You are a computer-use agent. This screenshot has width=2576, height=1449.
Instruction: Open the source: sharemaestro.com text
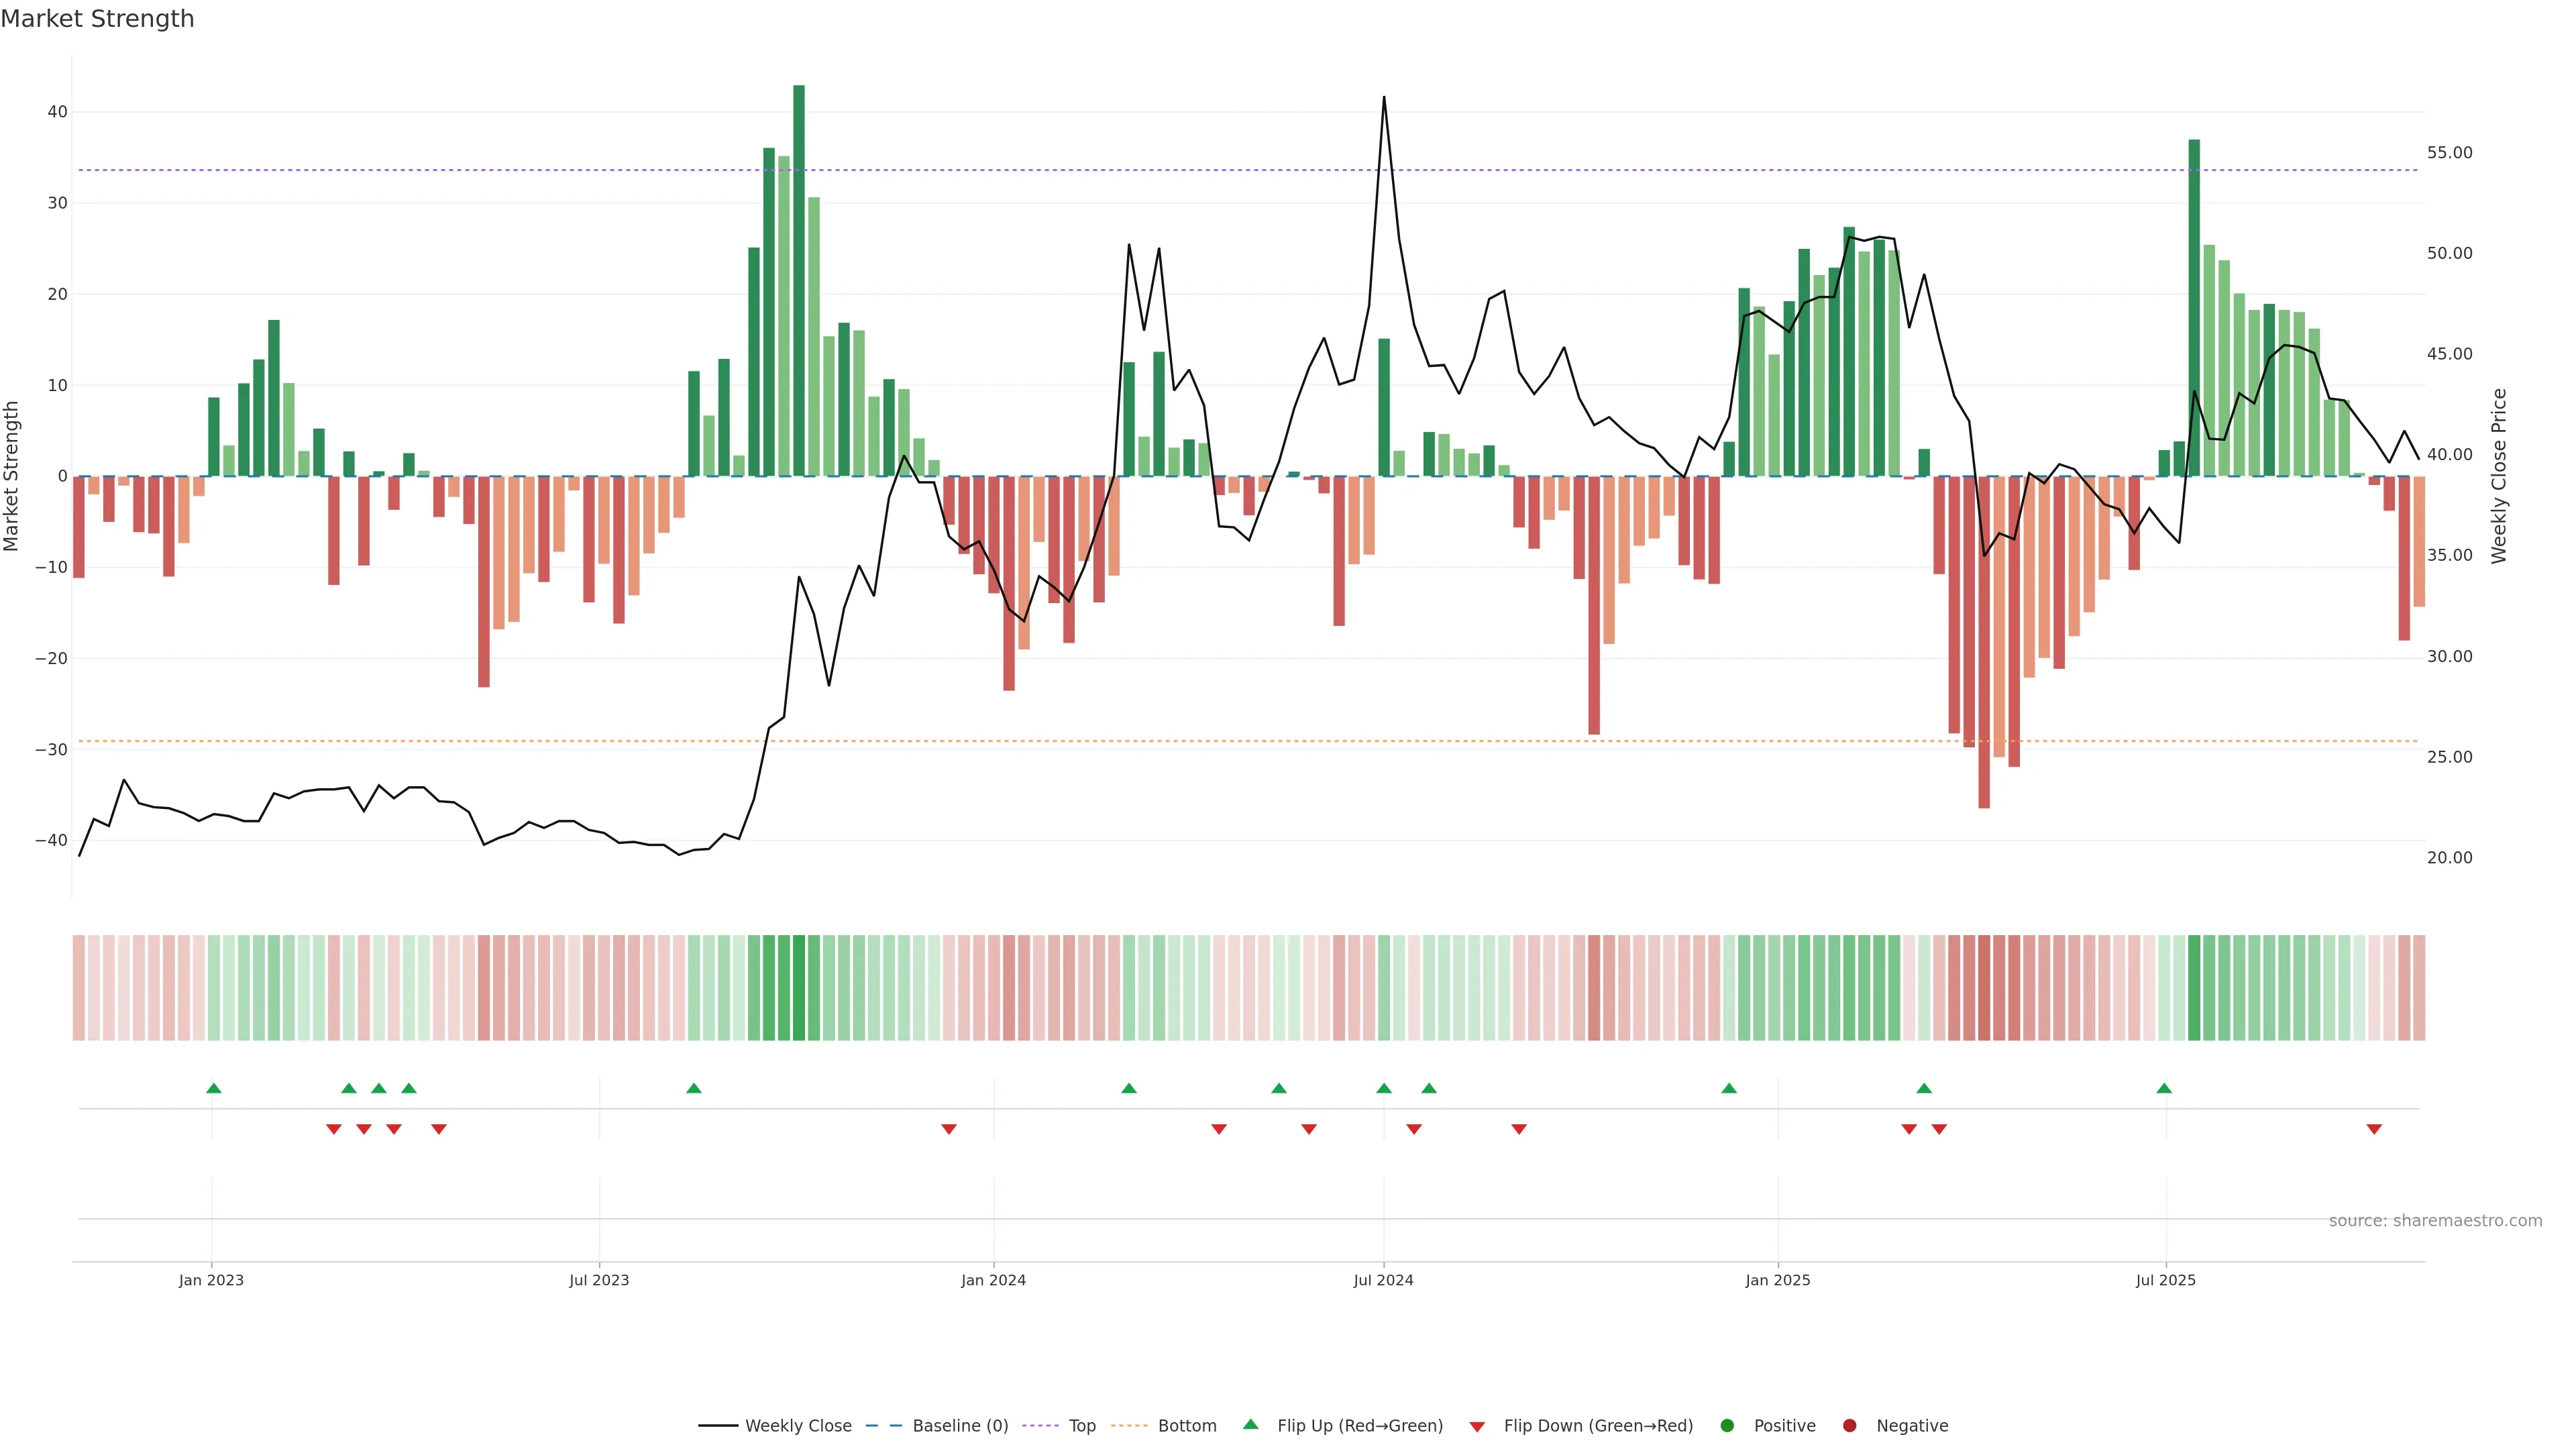pyautogui.click(x=2435, y=1220)
